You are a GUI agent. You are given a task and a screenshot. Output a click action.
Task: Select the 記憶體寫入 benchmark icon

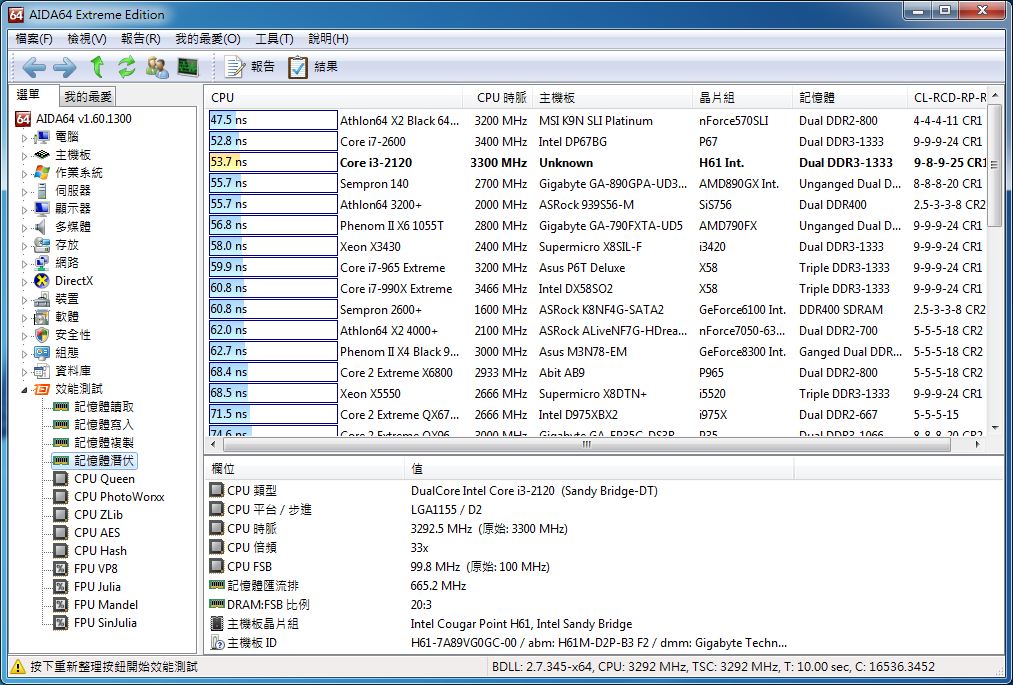[61, 425]
